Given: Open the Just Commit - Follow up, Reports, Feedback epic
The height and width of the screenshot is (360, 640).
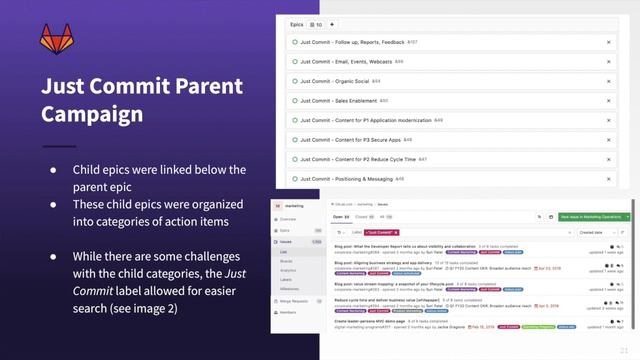Looking at the screenshot, I should click(352, 42).
